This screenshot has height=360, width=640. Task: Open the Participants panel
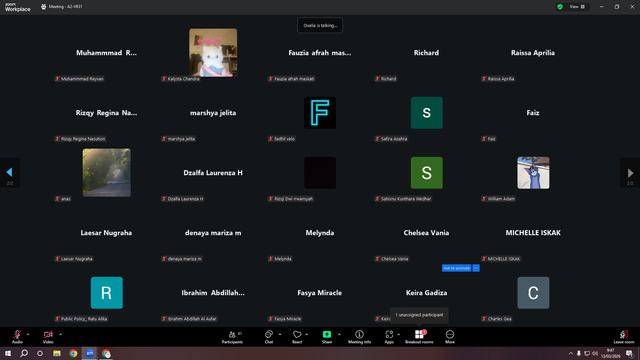coord(232,337)
